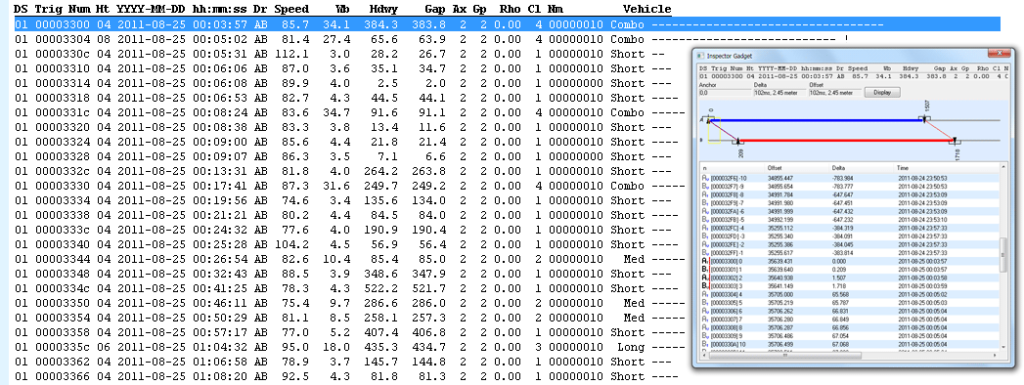
Task: Click the B icon of hit [00003305] 5
Action: 705,302
